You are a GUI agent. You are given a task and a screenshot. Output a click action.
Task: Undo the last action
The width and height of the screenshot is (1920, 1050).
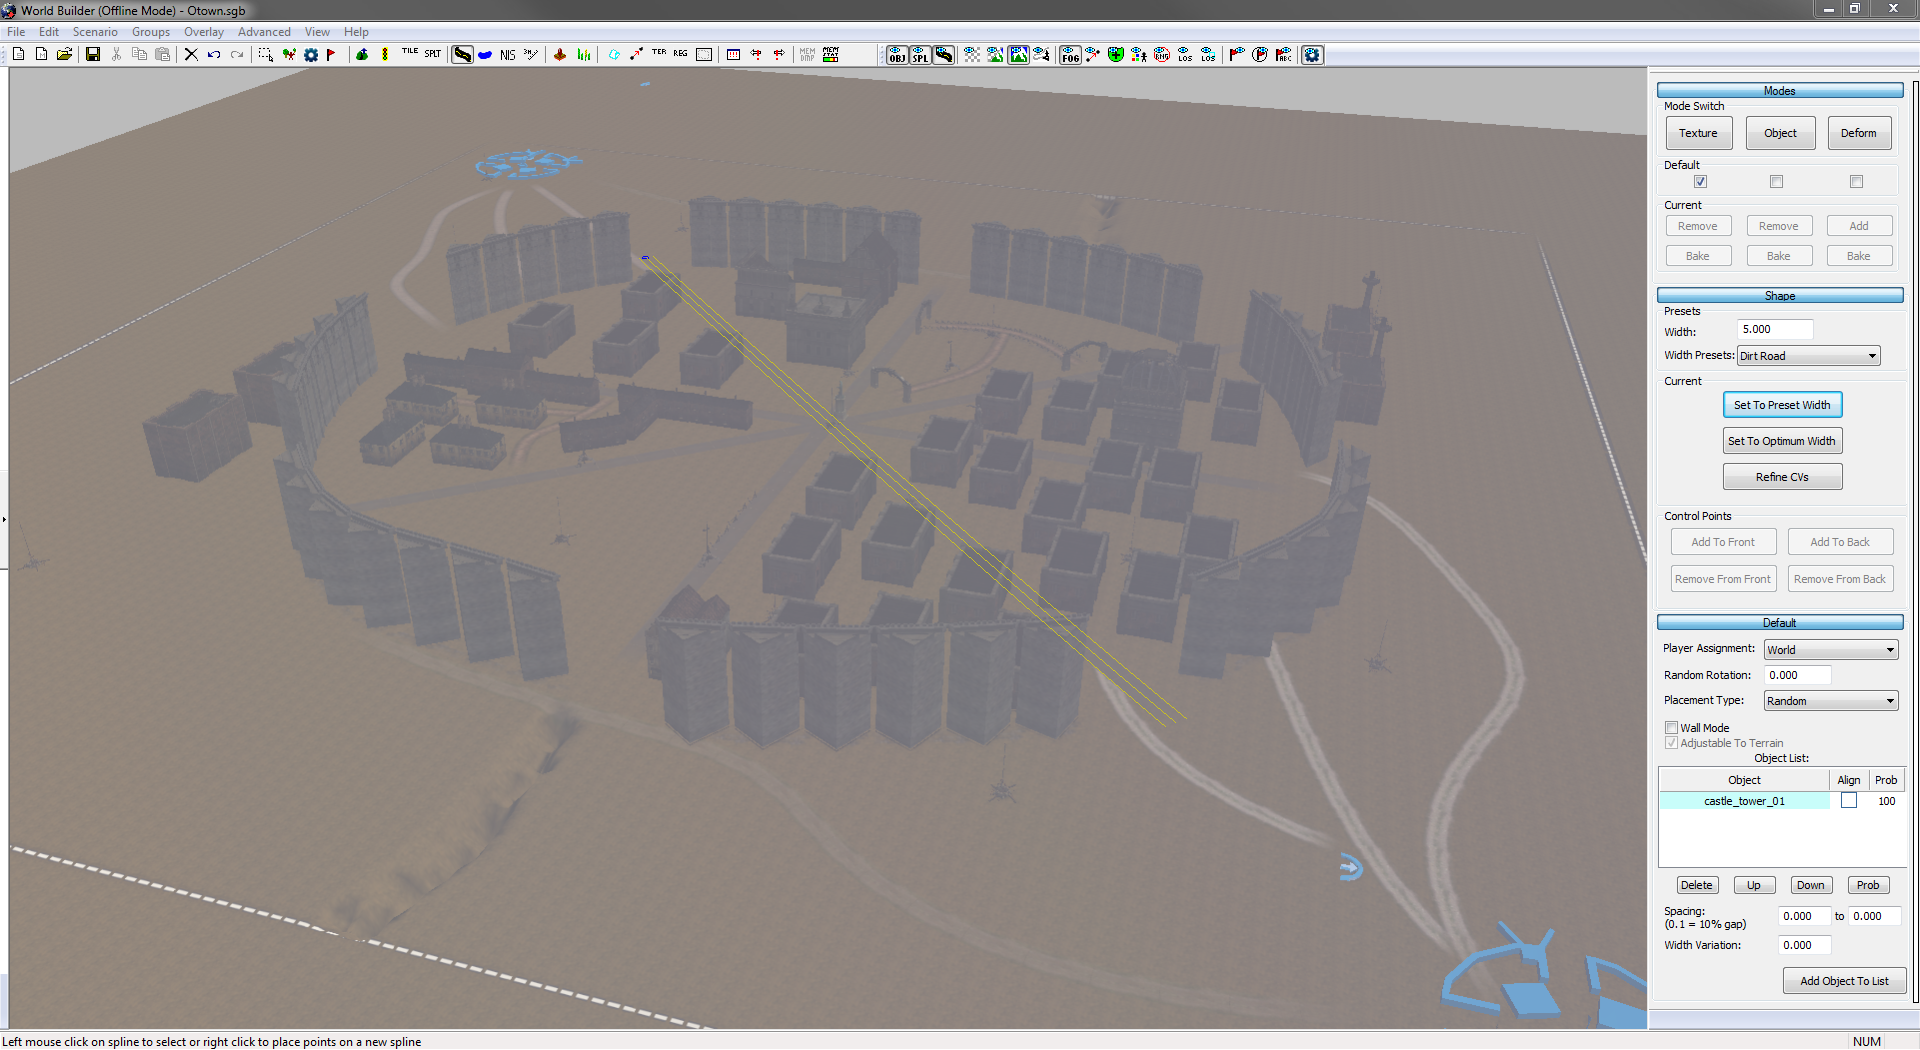click(x=214, y=54)
